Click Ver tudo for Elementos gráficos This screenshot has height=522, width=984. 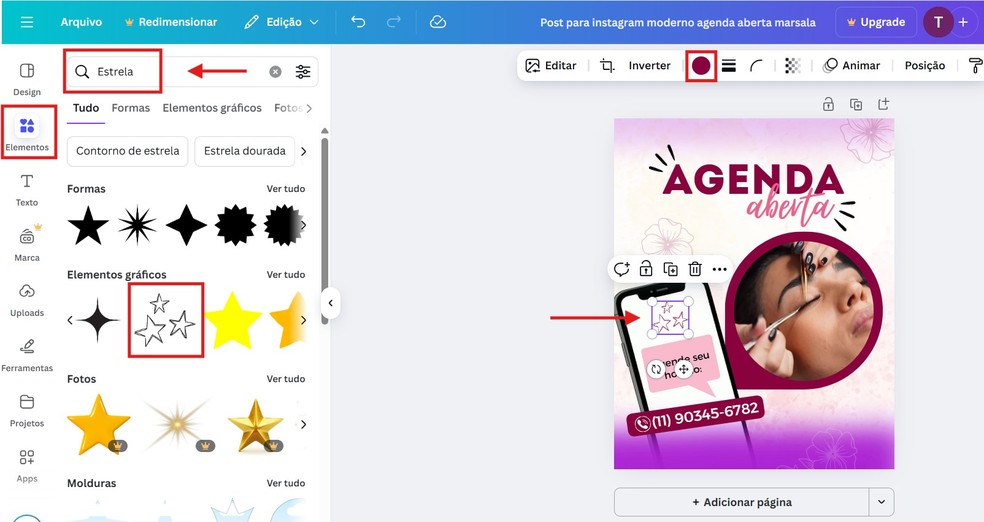click(x=286, y=275)
